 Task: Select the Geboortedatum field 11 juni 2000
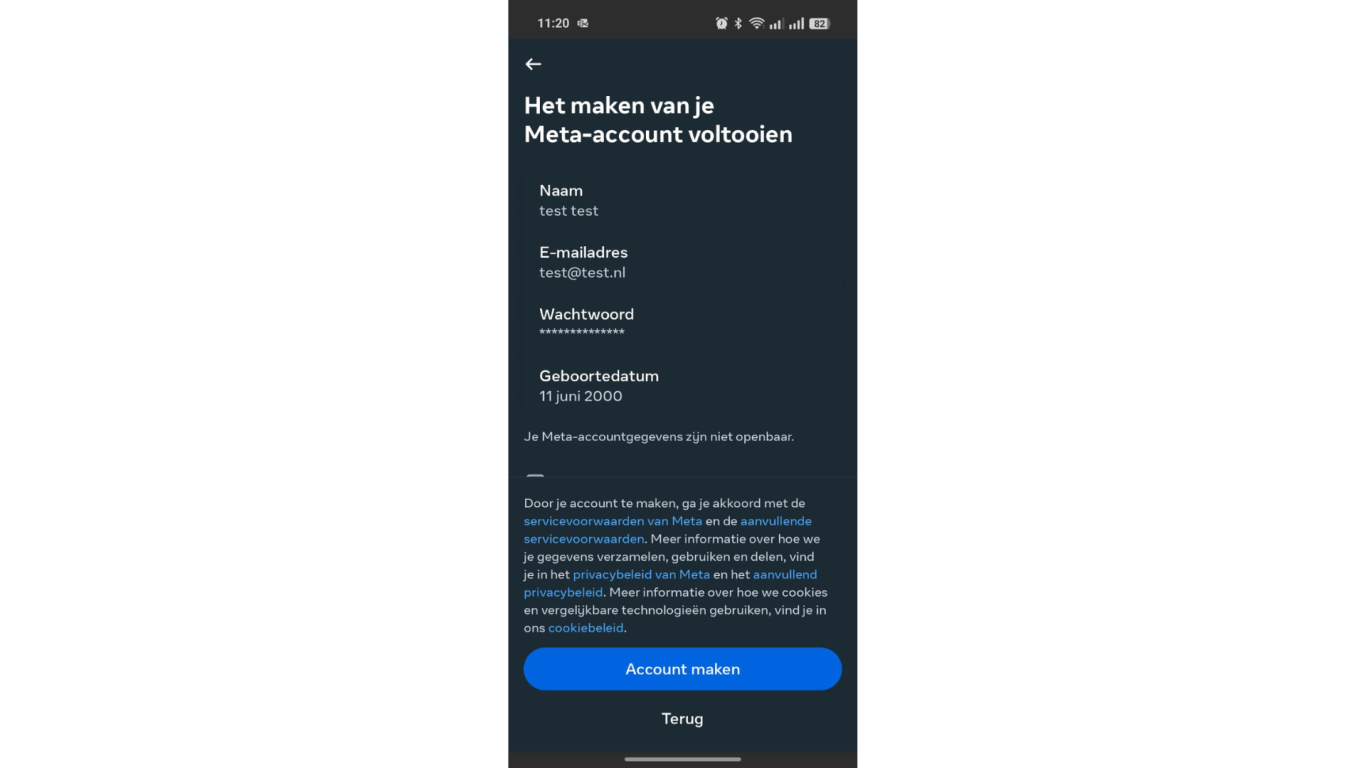[683, 386]
